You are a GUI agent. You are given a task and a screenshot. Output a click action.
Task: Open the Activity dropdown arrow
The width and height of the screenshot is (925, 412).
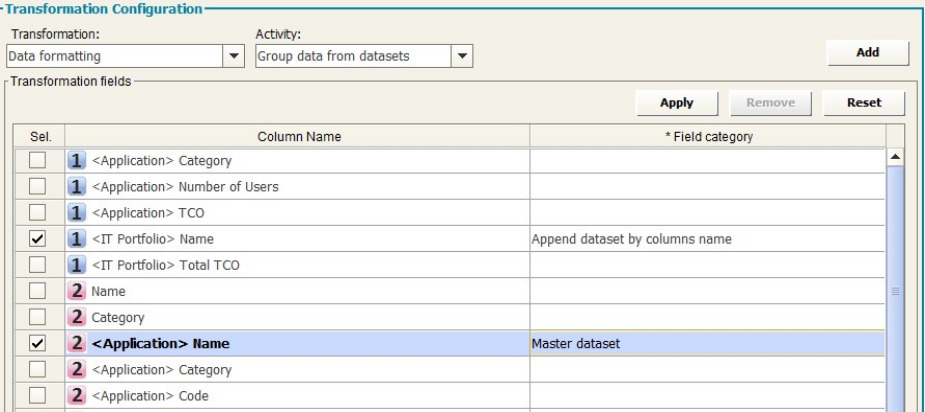point(462,57)
